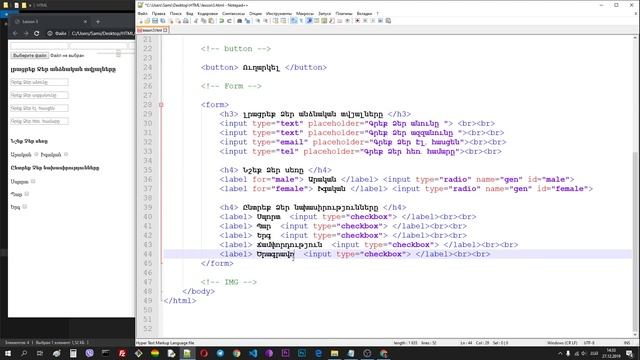Select the lesson html document tab
This screenshot has width=640, height=360.
tap(152, 30)
